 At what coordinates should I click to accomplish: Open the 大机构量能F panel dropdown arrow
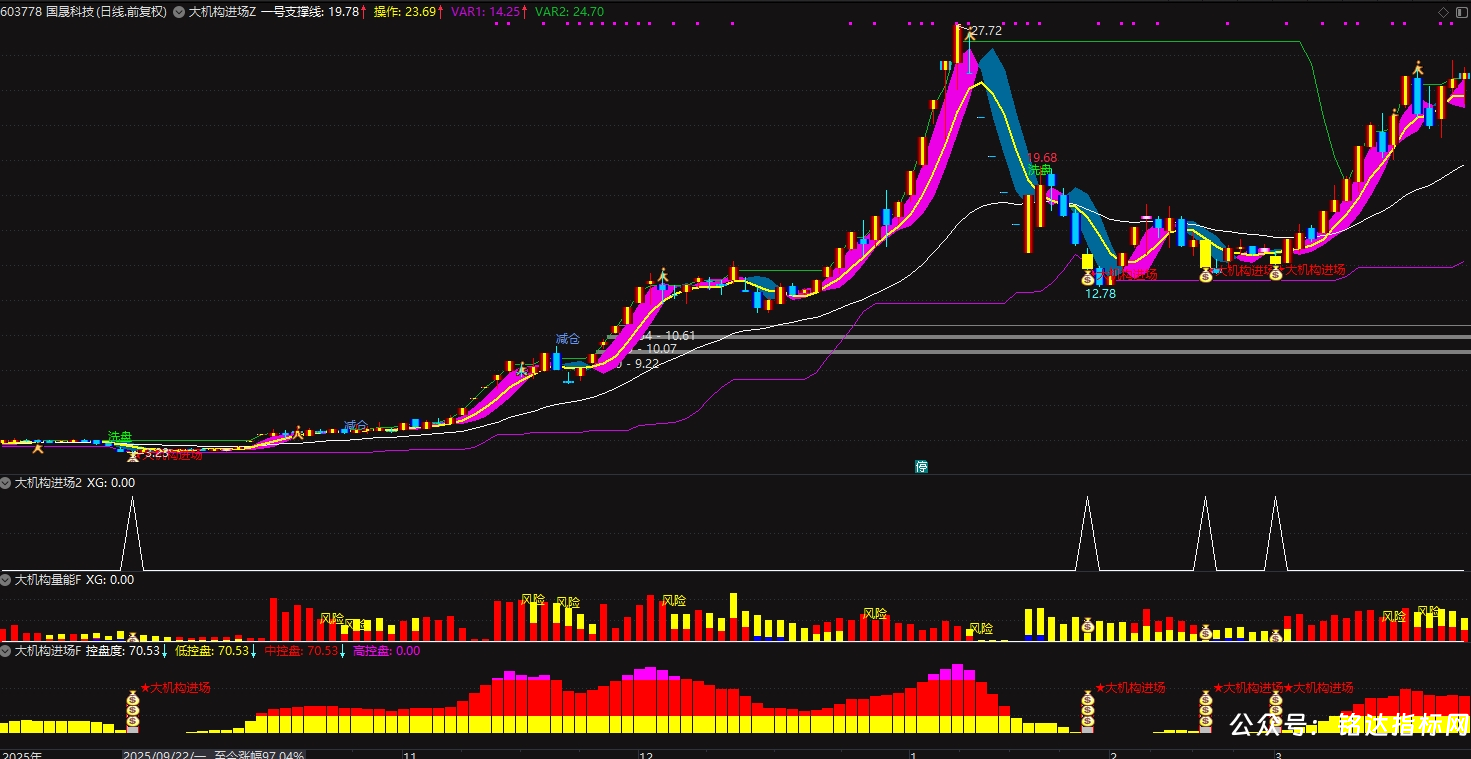coord(6,579)
